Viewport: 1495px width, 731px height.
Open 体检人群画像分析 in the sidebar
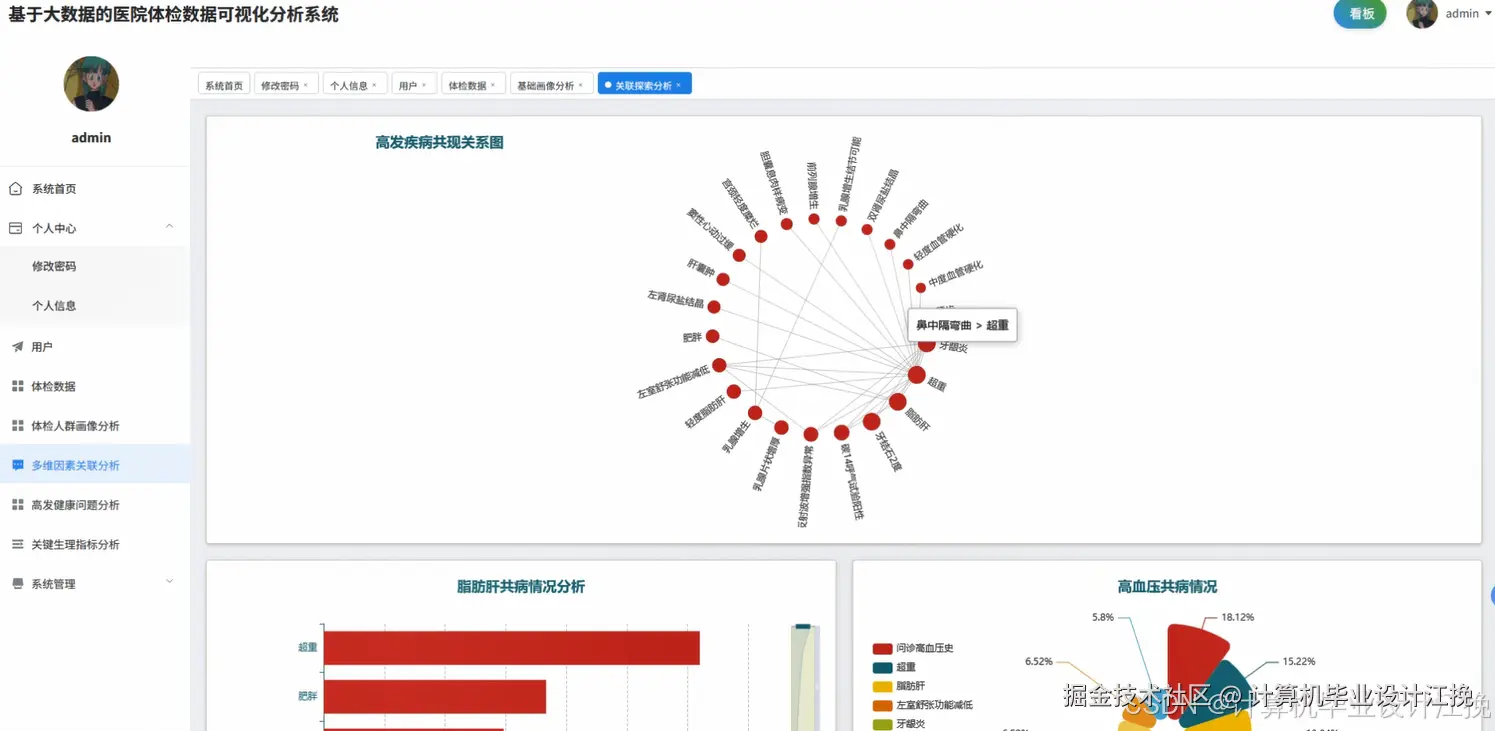(x=94, y=426)
